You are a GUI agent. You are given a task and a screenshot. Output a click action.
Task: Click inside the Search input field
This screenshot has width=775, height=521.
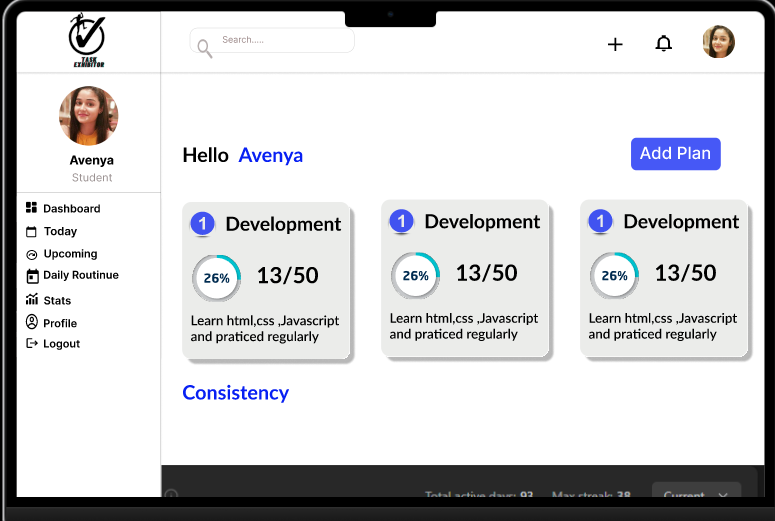[280, 40]
